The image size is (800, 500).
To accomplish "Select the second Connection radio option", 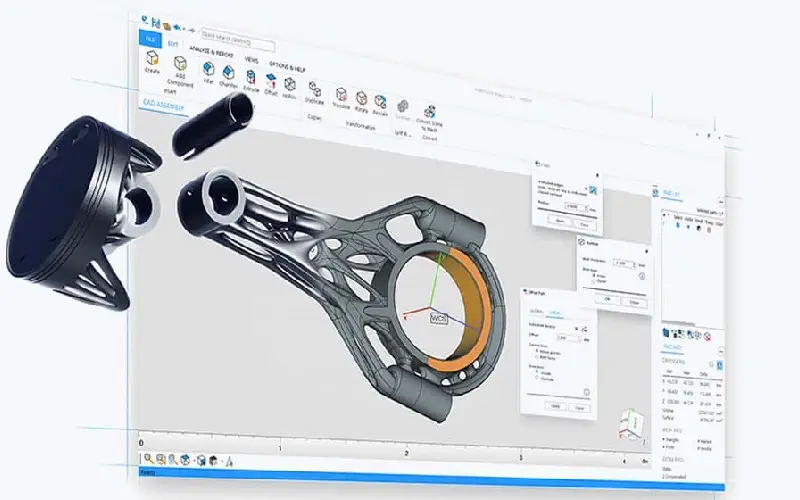I will [x=537, y=357].
